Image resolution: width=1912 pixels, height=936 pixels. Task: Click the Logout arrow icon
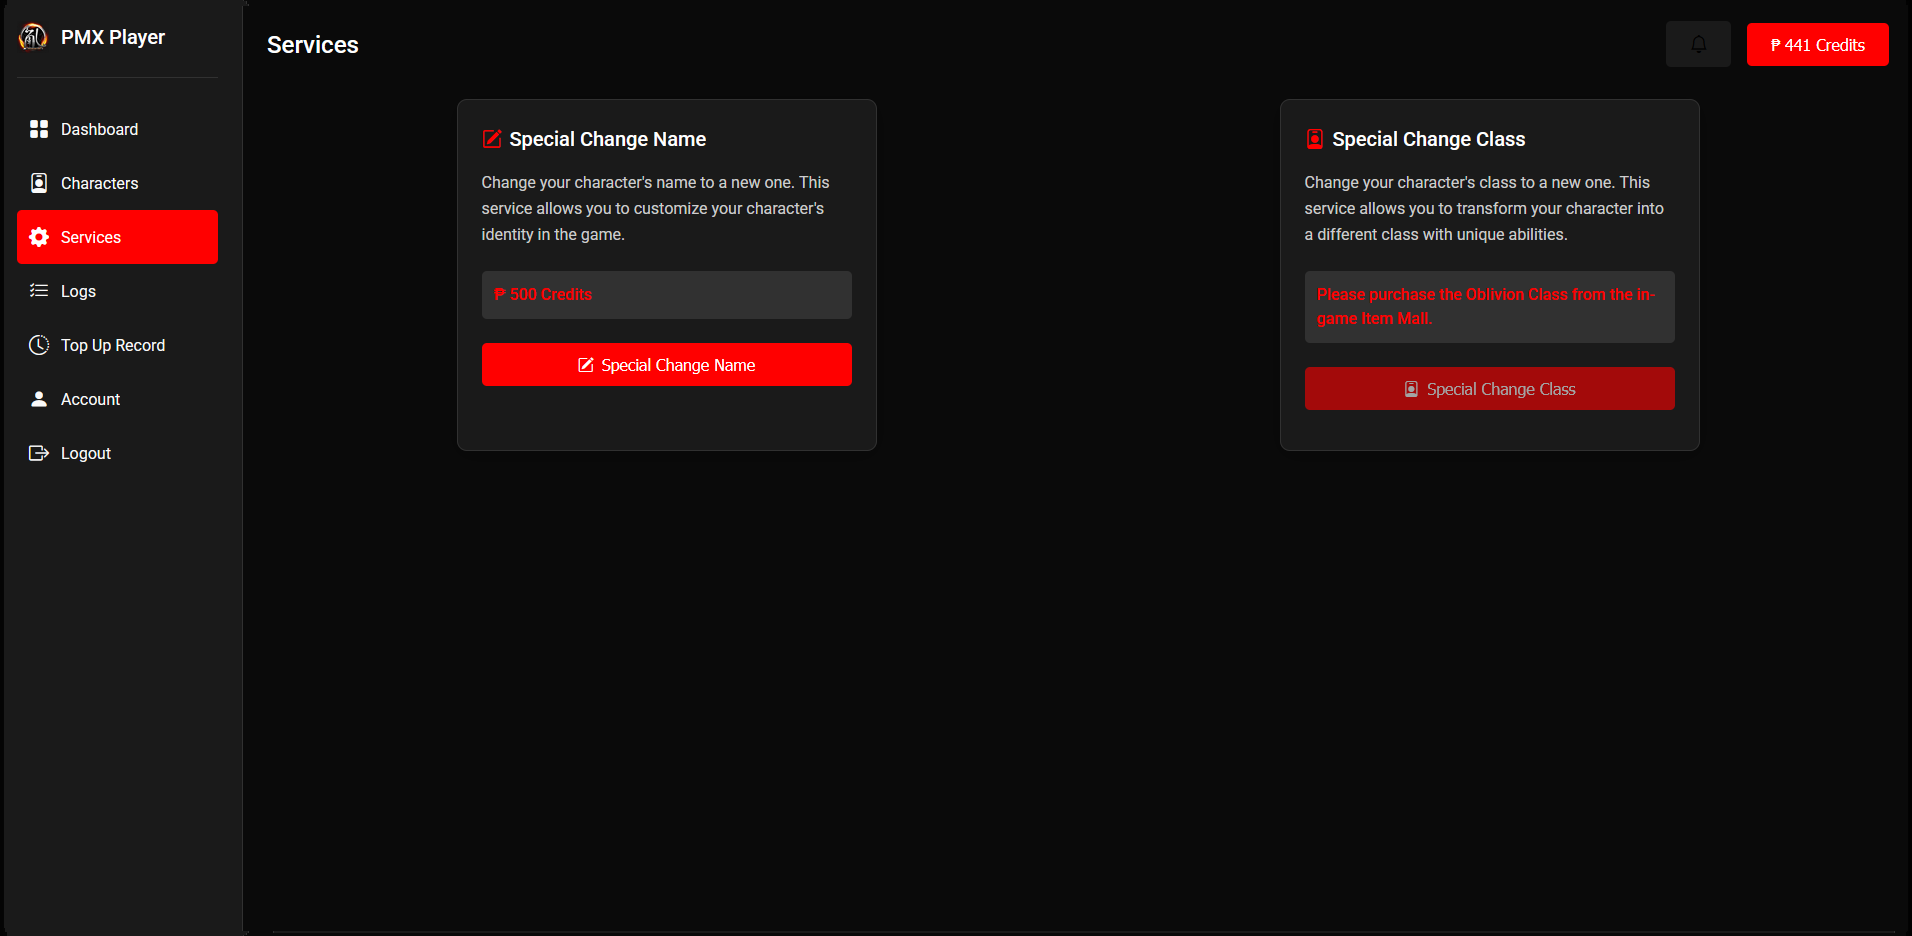pos(39,453)
